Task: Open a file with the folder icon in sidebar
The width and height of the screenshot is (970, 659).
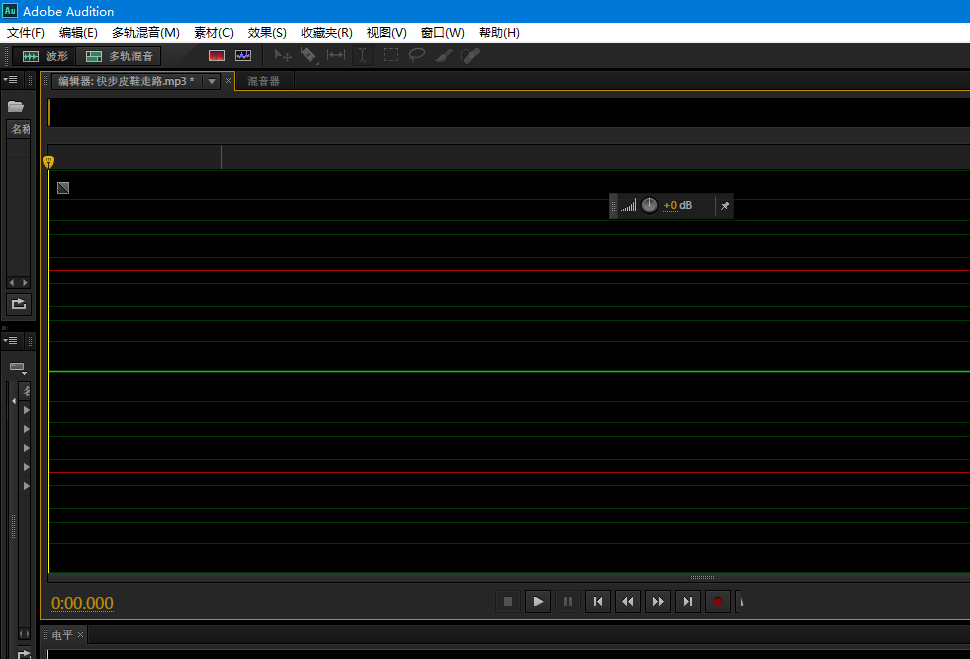Action: [16, 105]
